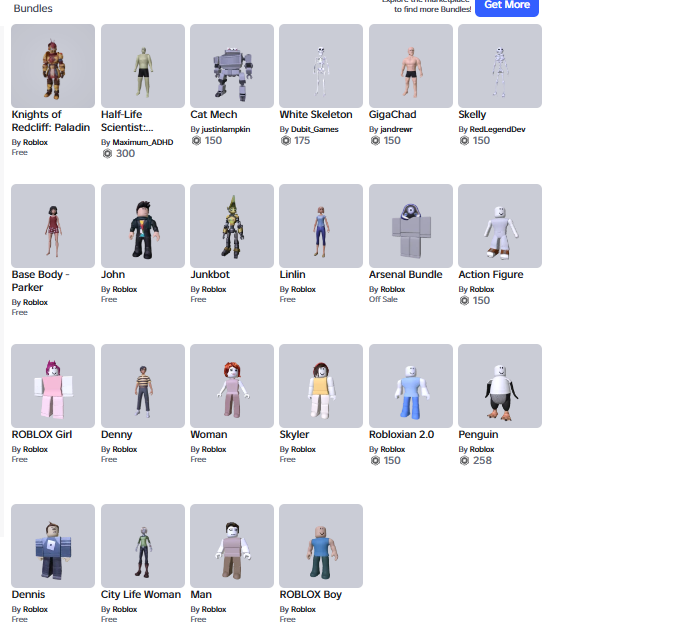The width and height of the screenshot is (684, 628).
Task: Select the White Skeleton bundle image
Action: [x=321, y=66]
